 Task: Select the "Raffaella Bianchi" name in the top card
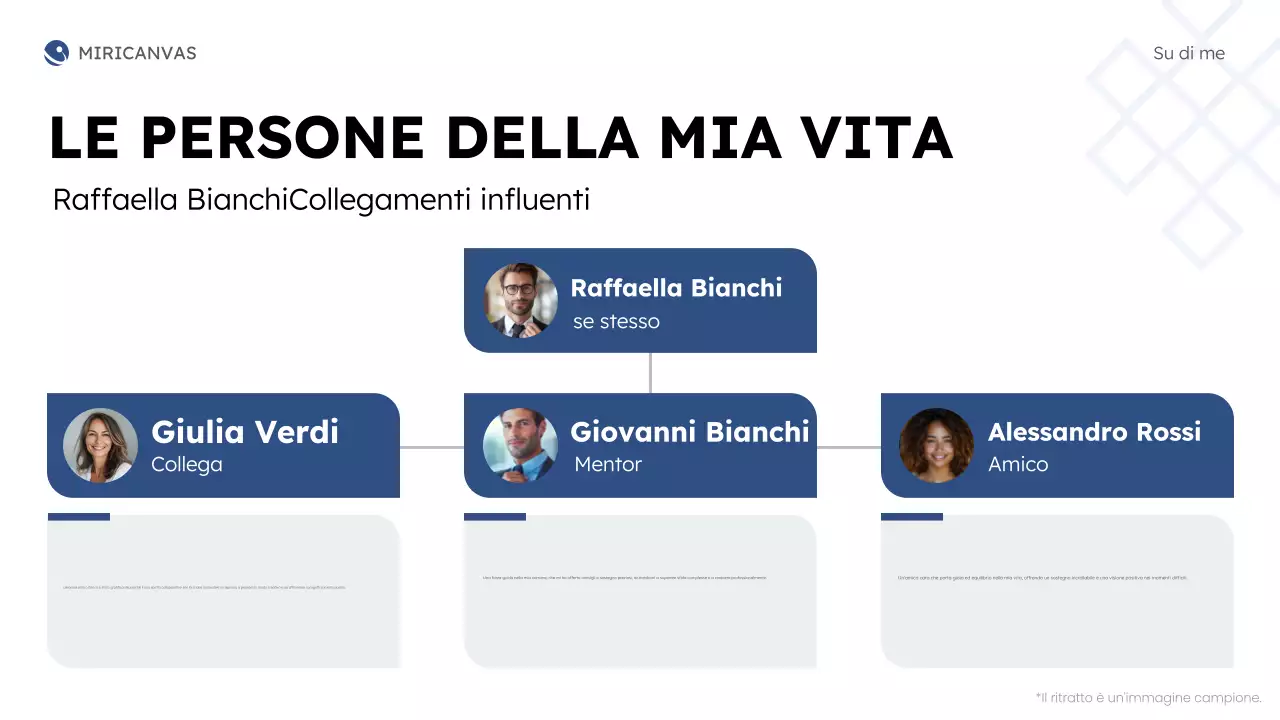(x=676, y=288)
